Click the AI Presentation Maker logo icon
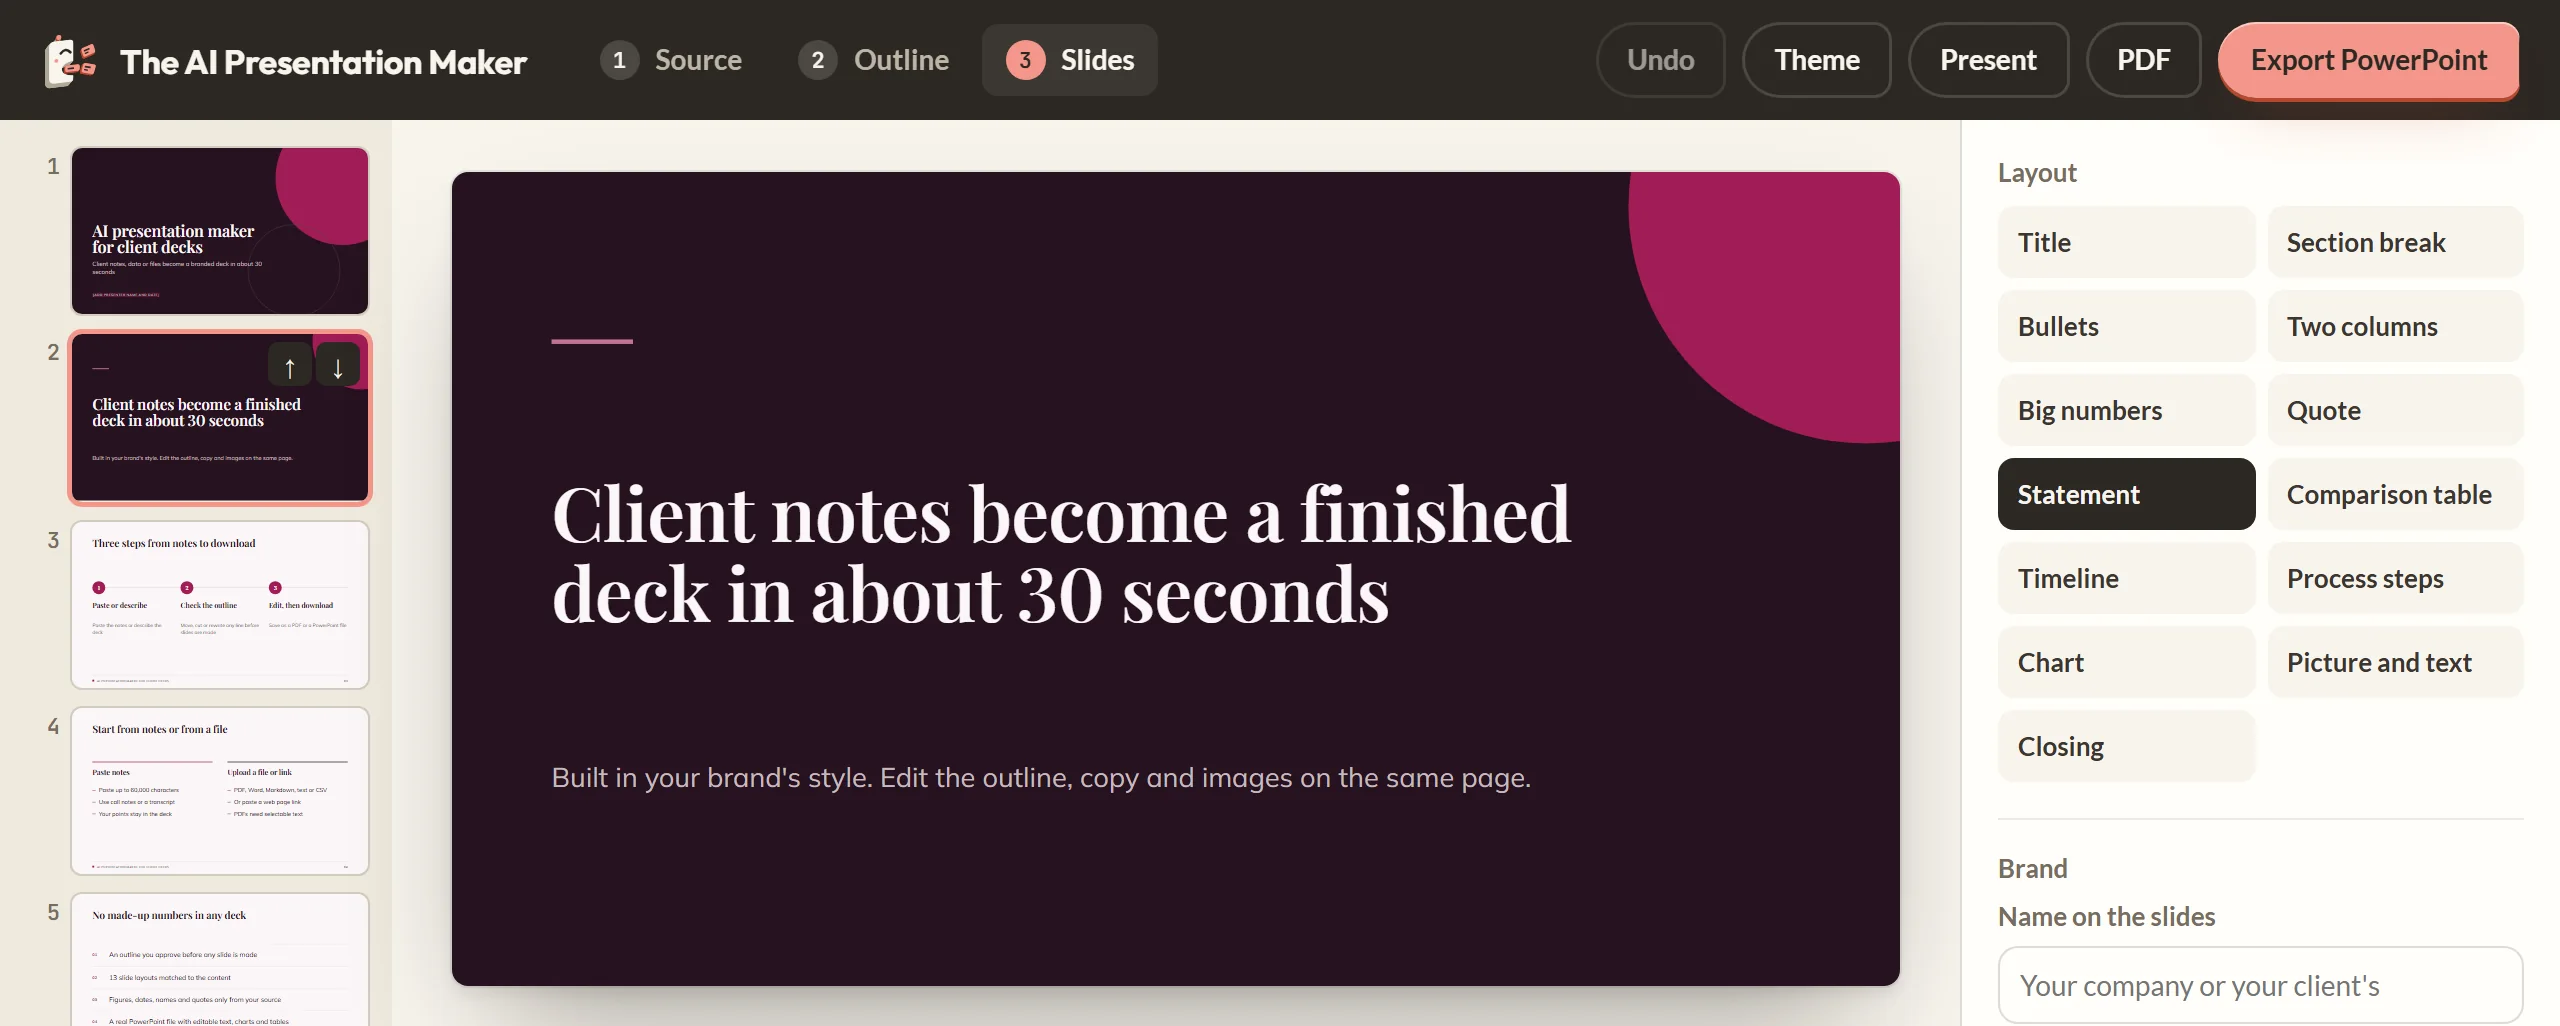Viewport: 2560px width, 1026px height. point(70,61)
